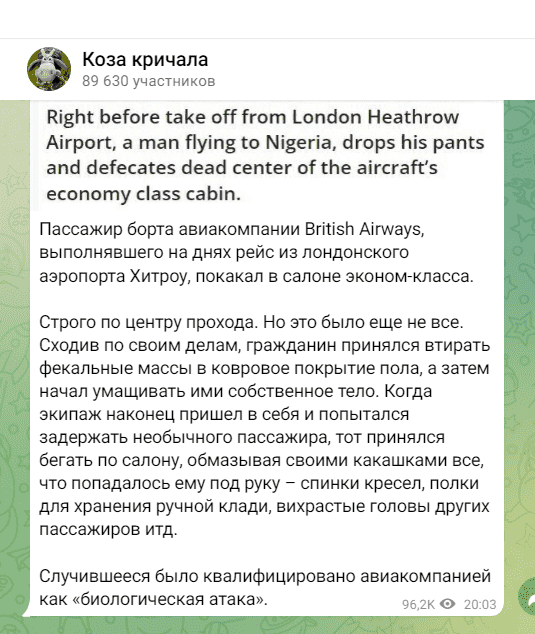Viewport: 535px width, 634px height.
Task: Open the English headline screenshot image
Action: pos(267,155)
